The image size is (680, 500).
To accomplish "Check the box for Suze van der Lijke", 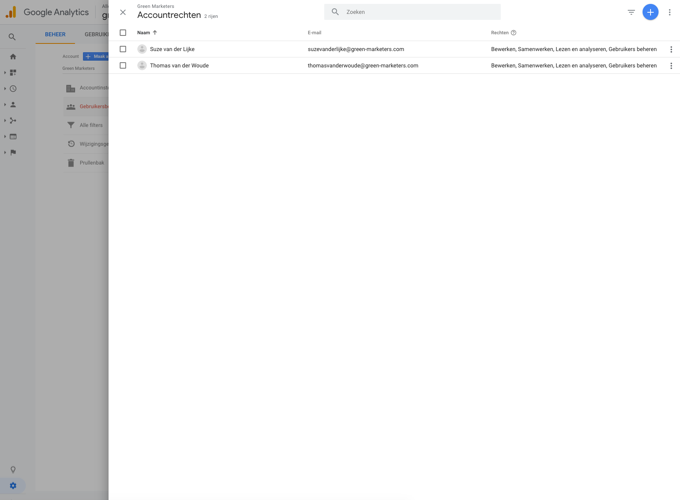I will [123, 49].
